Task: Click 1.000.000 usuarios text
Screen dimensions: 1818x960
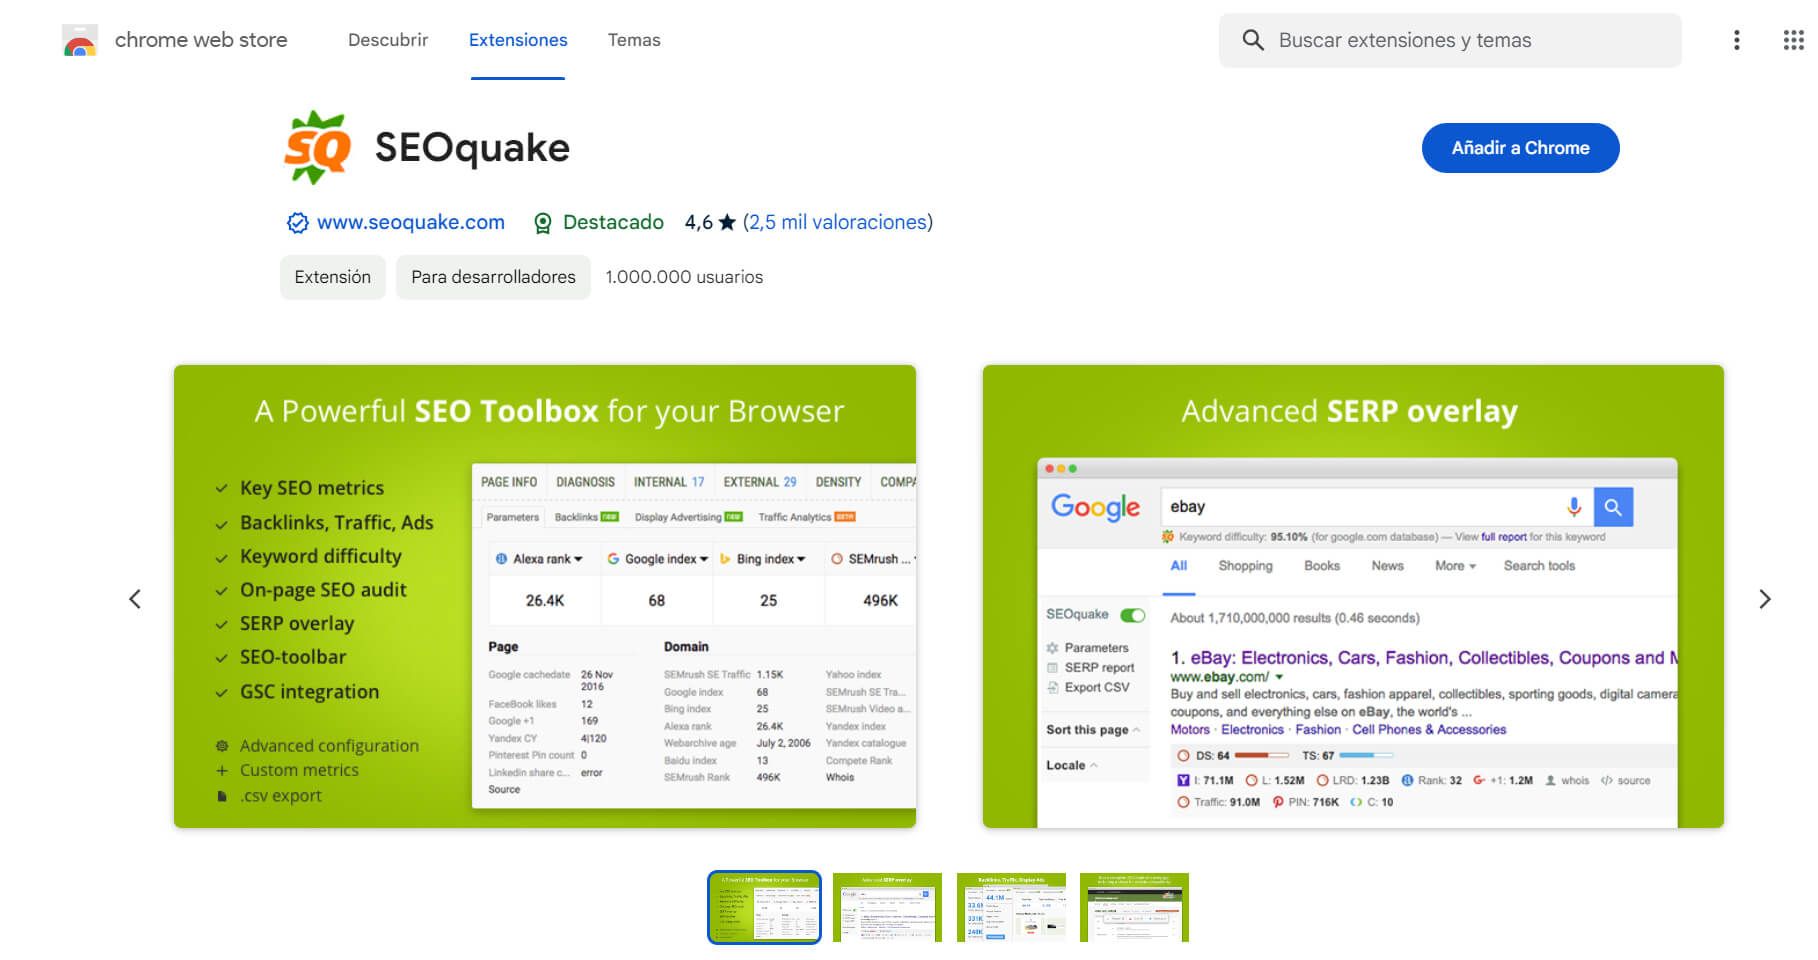Action: [684, 277]
